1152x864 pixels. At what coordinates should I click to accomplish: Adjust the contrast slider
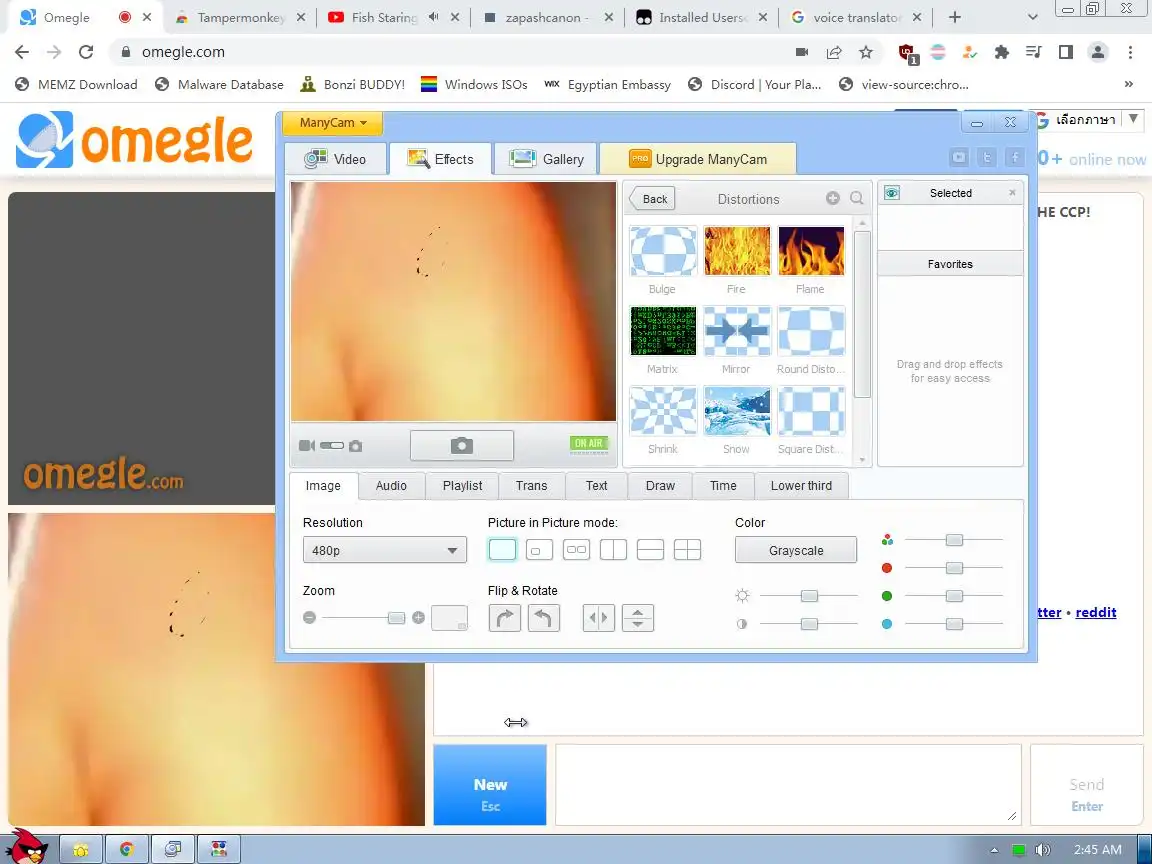[x=809, y=624]
